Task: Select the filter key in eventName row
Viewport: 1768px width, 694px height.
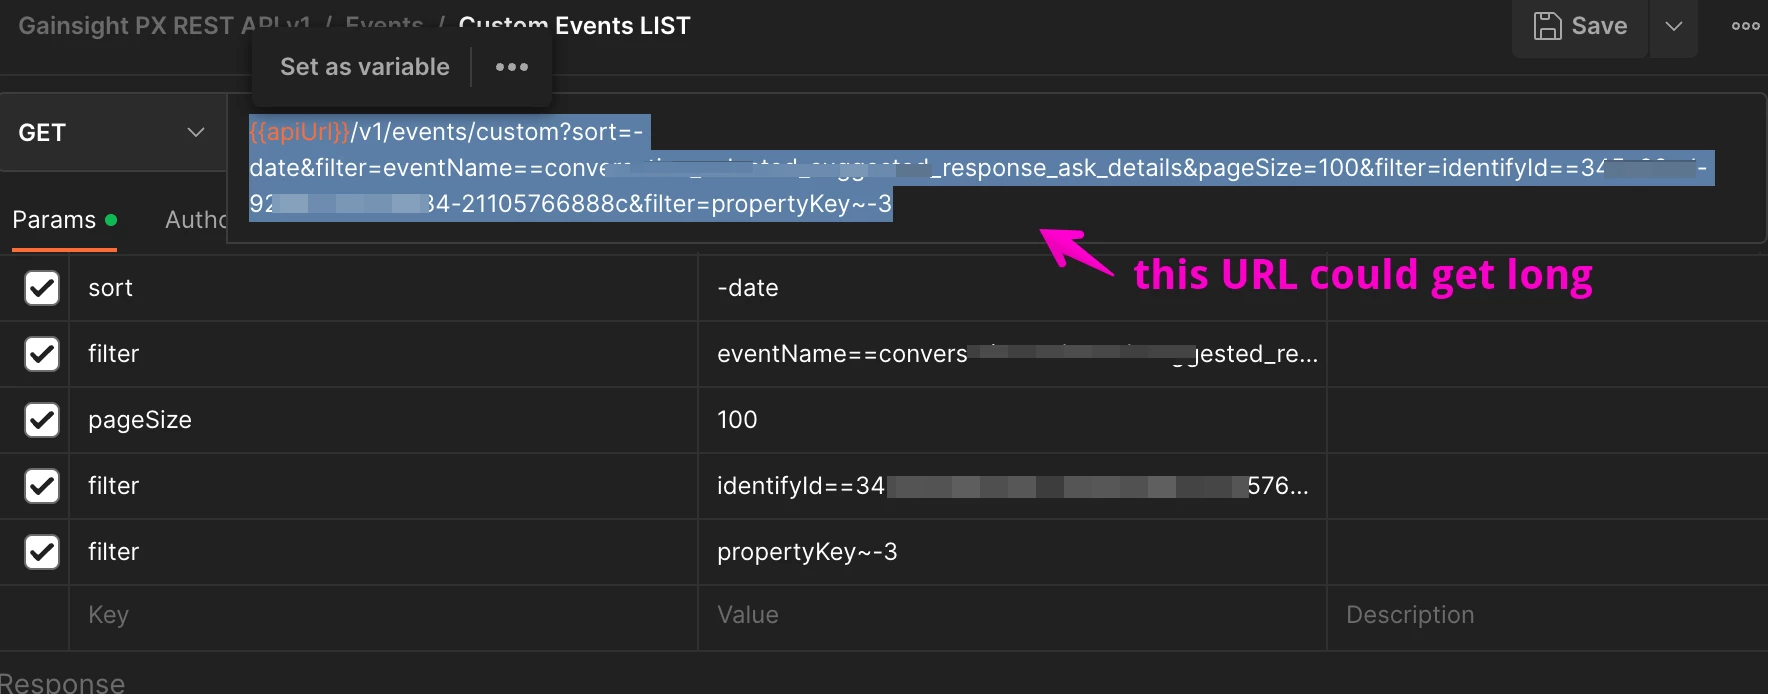Action: pyautogui.click(x=383, y=354)
